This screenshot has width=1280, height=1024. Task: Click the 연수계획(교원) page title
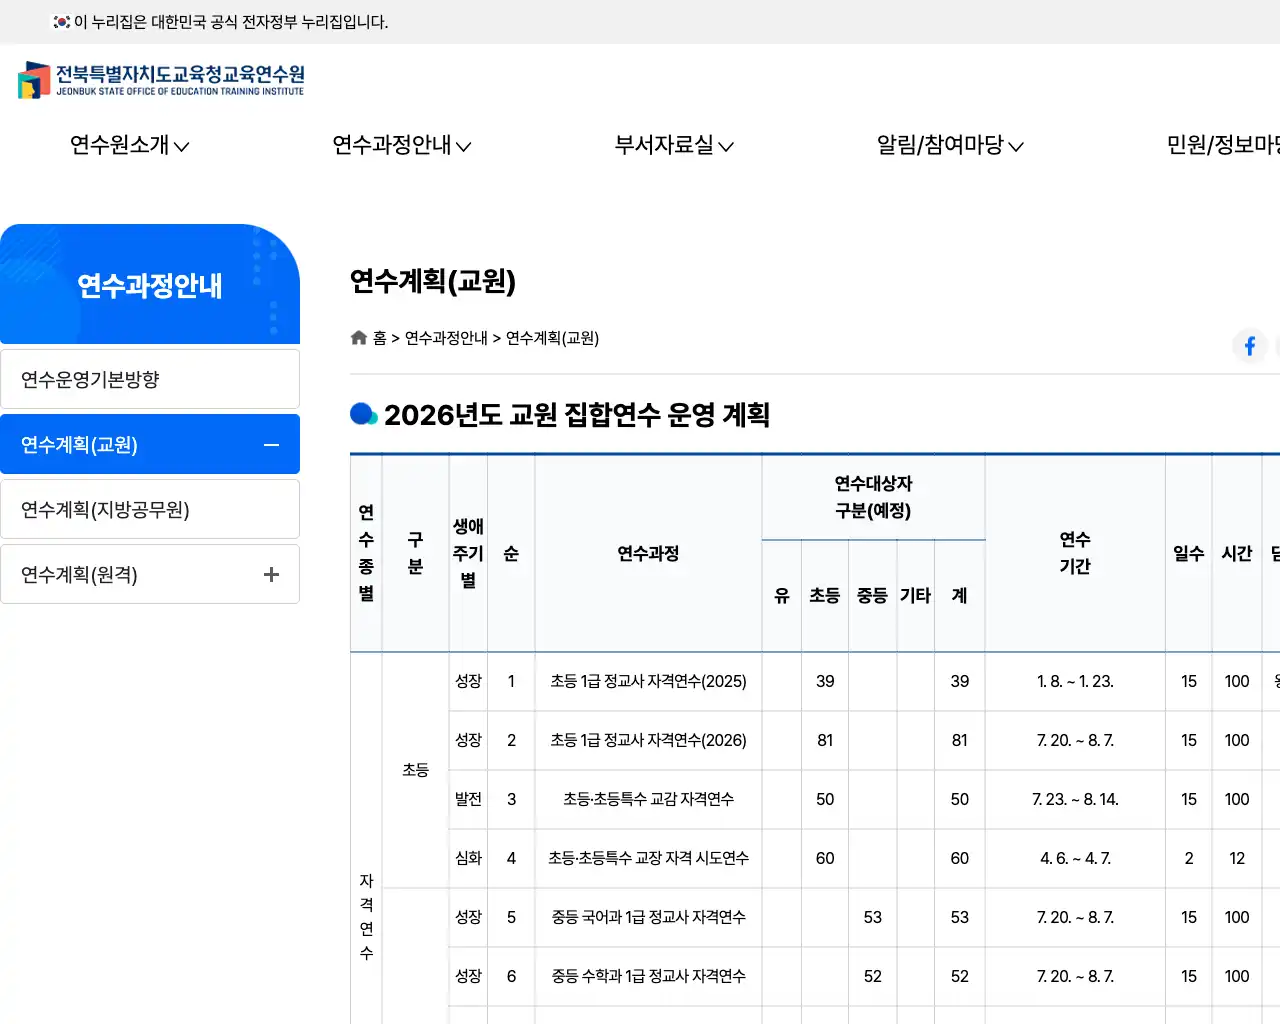pyautogui.click(x=432, y=283)
